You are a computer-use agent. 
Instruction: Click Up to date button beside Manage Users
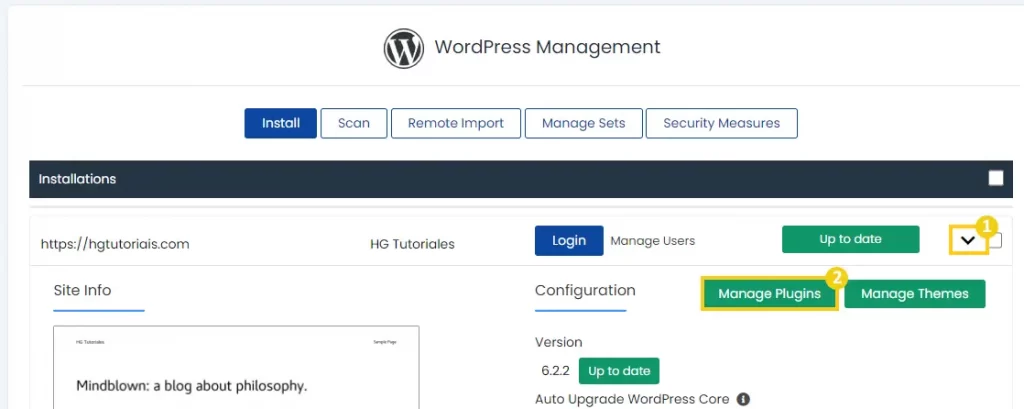pyautogui.click(x=850, y=239)
